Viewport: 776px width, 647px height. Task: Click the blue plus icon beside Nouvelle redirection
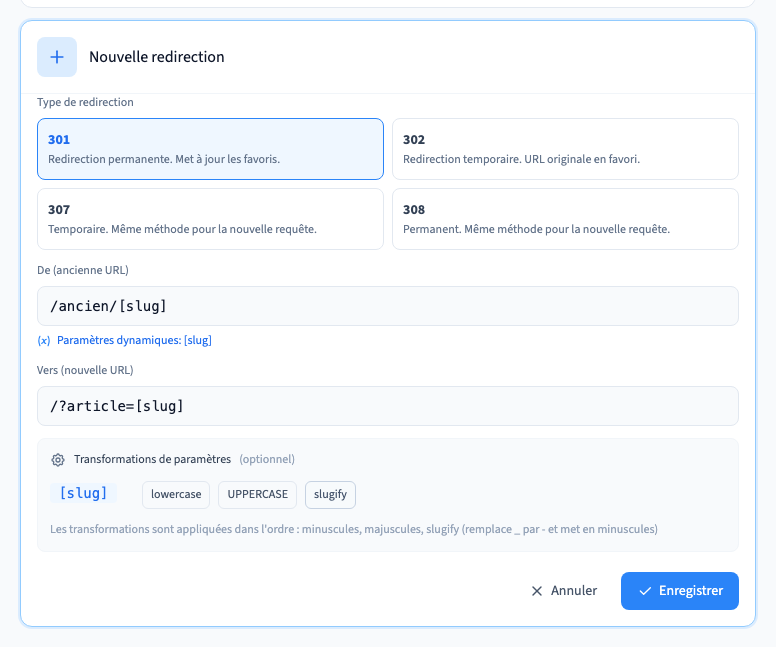pyautogui.click(x=57, y=57)
